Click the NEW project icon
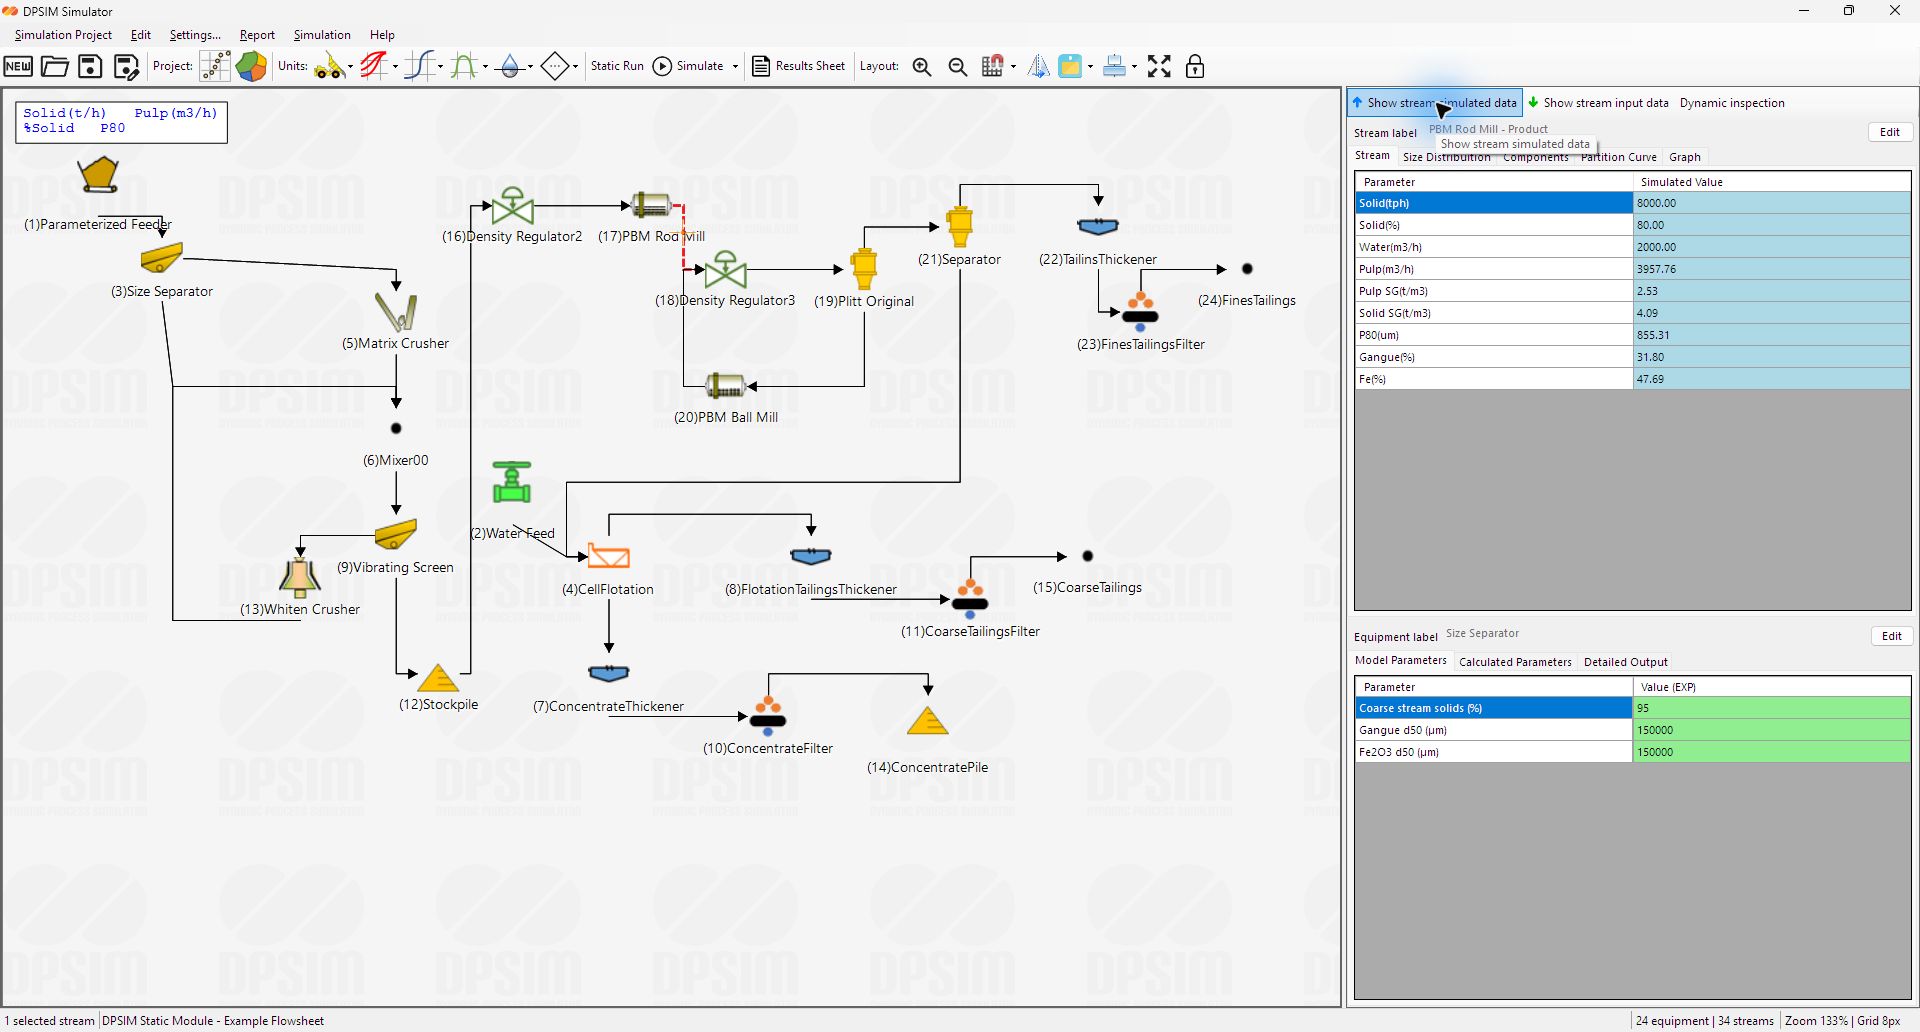This screenshot has height=1032, width=1920. click(18, 67)
